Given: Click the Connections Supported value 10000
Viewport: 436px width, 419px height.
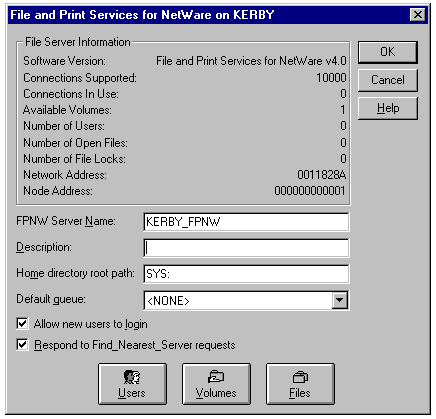Looking at the screenshot, I should tap(331, 78).
